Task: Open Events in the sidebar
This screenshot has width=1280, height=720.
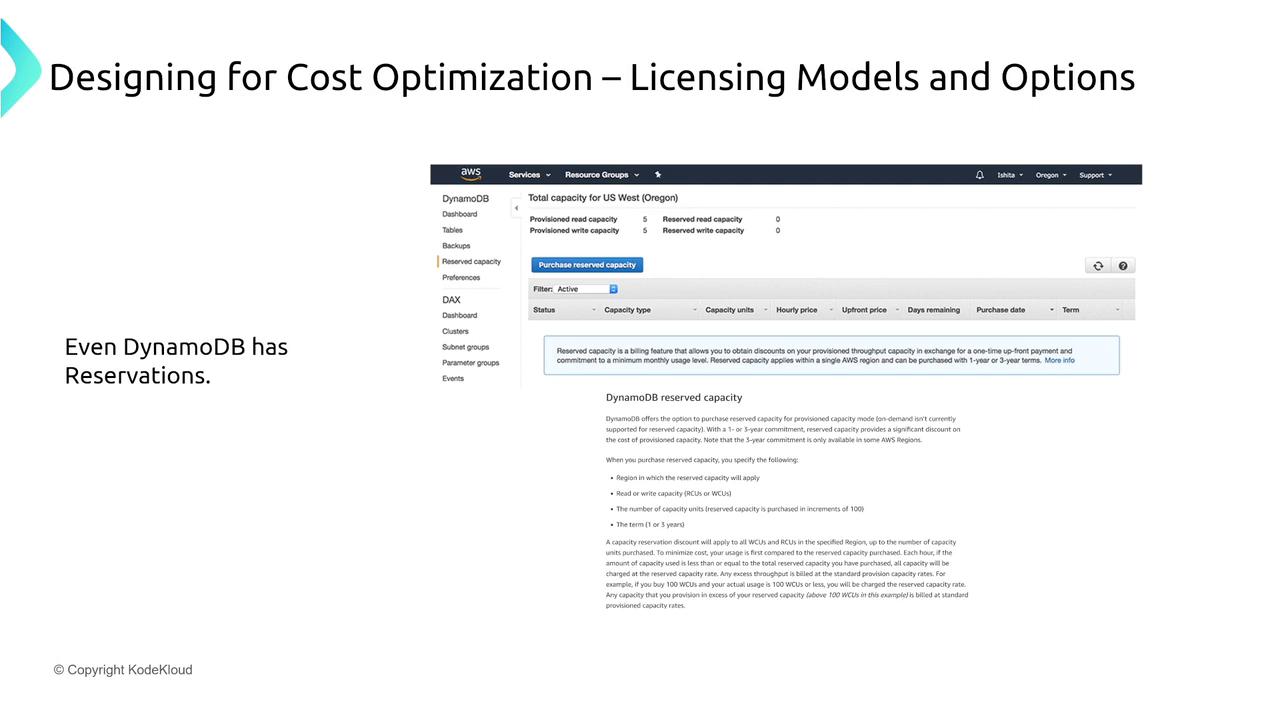Action: coord(453,379)
